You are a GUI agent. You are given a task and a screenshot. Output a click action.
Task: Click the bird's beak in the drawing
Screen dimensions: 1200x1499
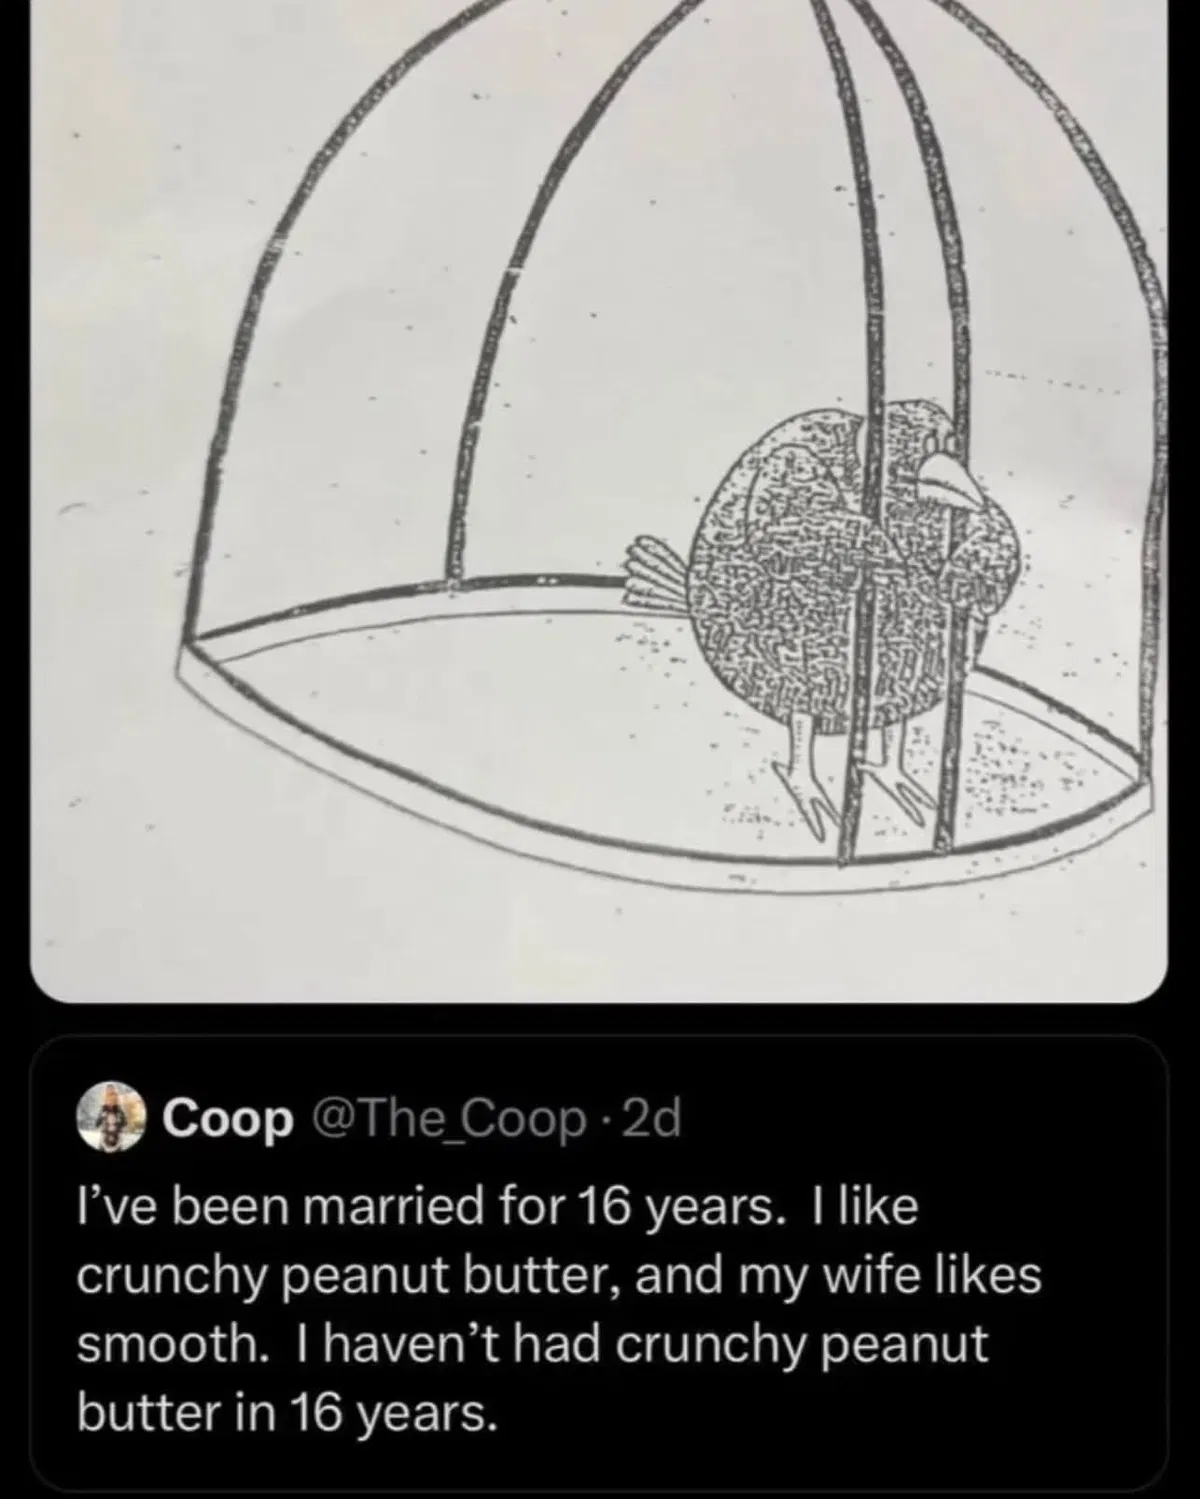(953, 478)
